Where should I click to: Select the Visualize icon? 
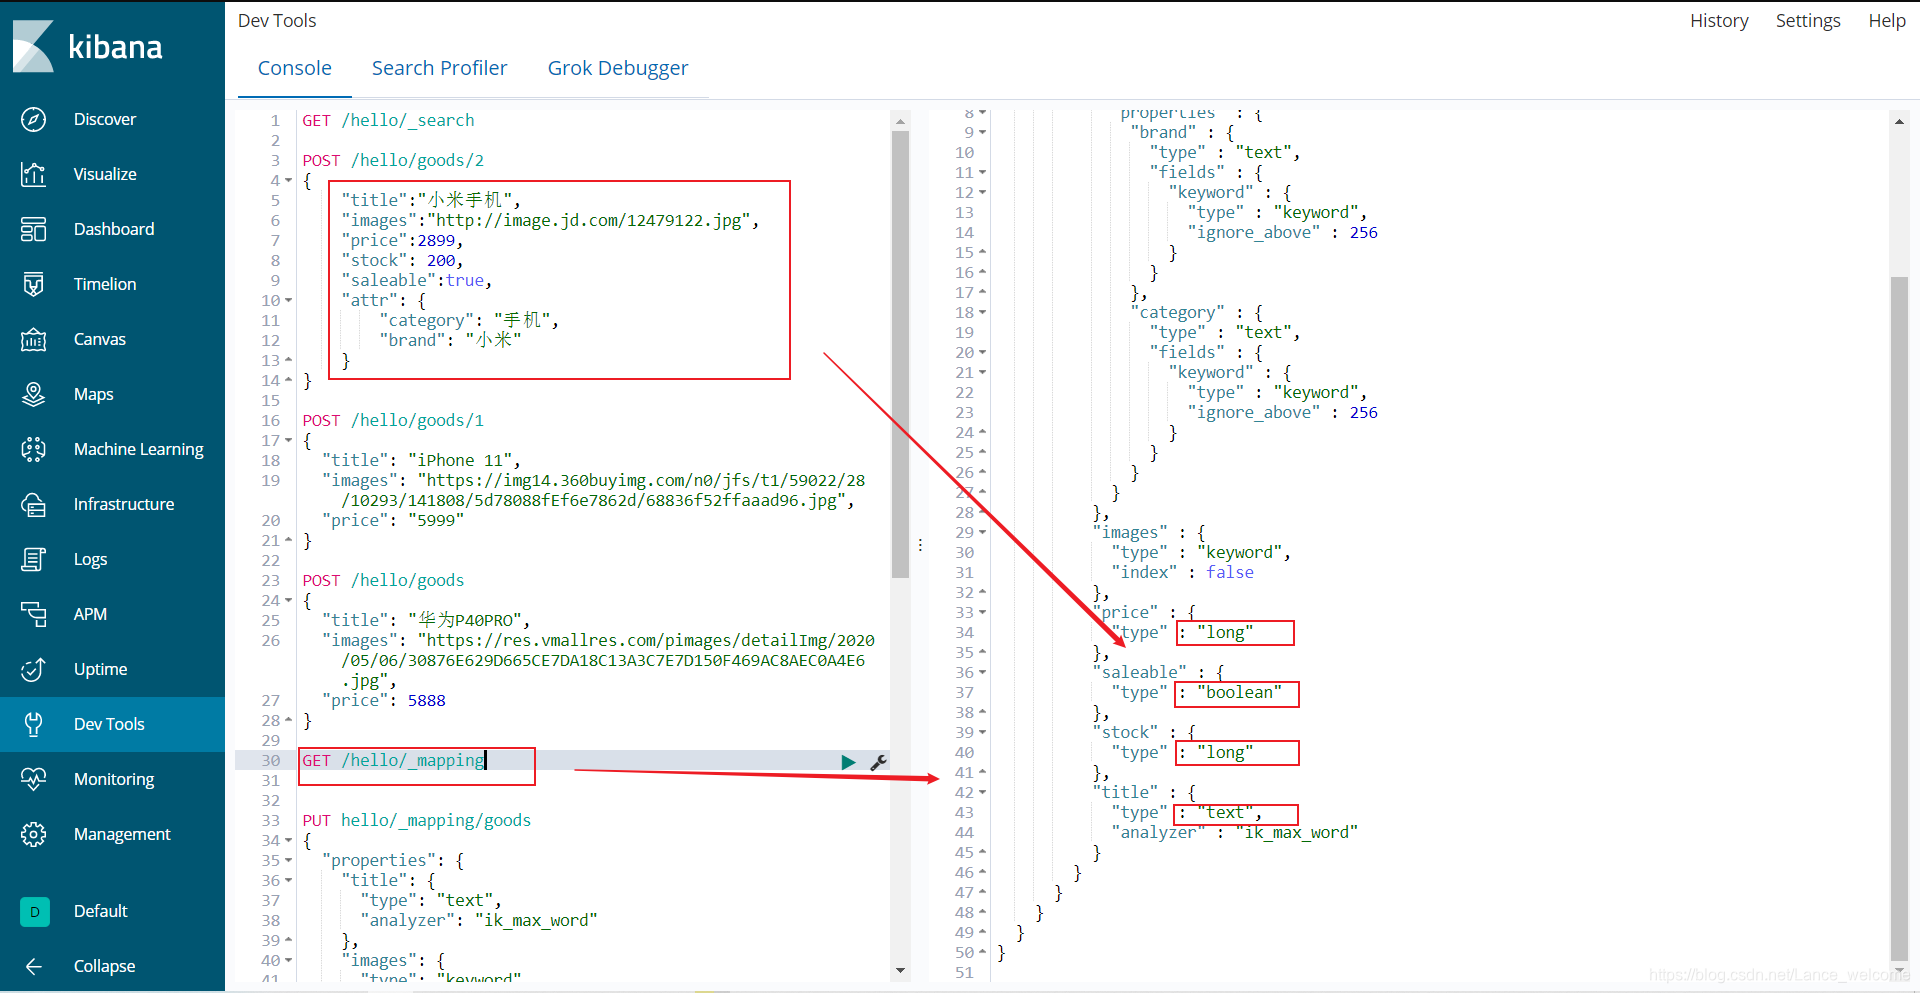[x=106, y=173]
